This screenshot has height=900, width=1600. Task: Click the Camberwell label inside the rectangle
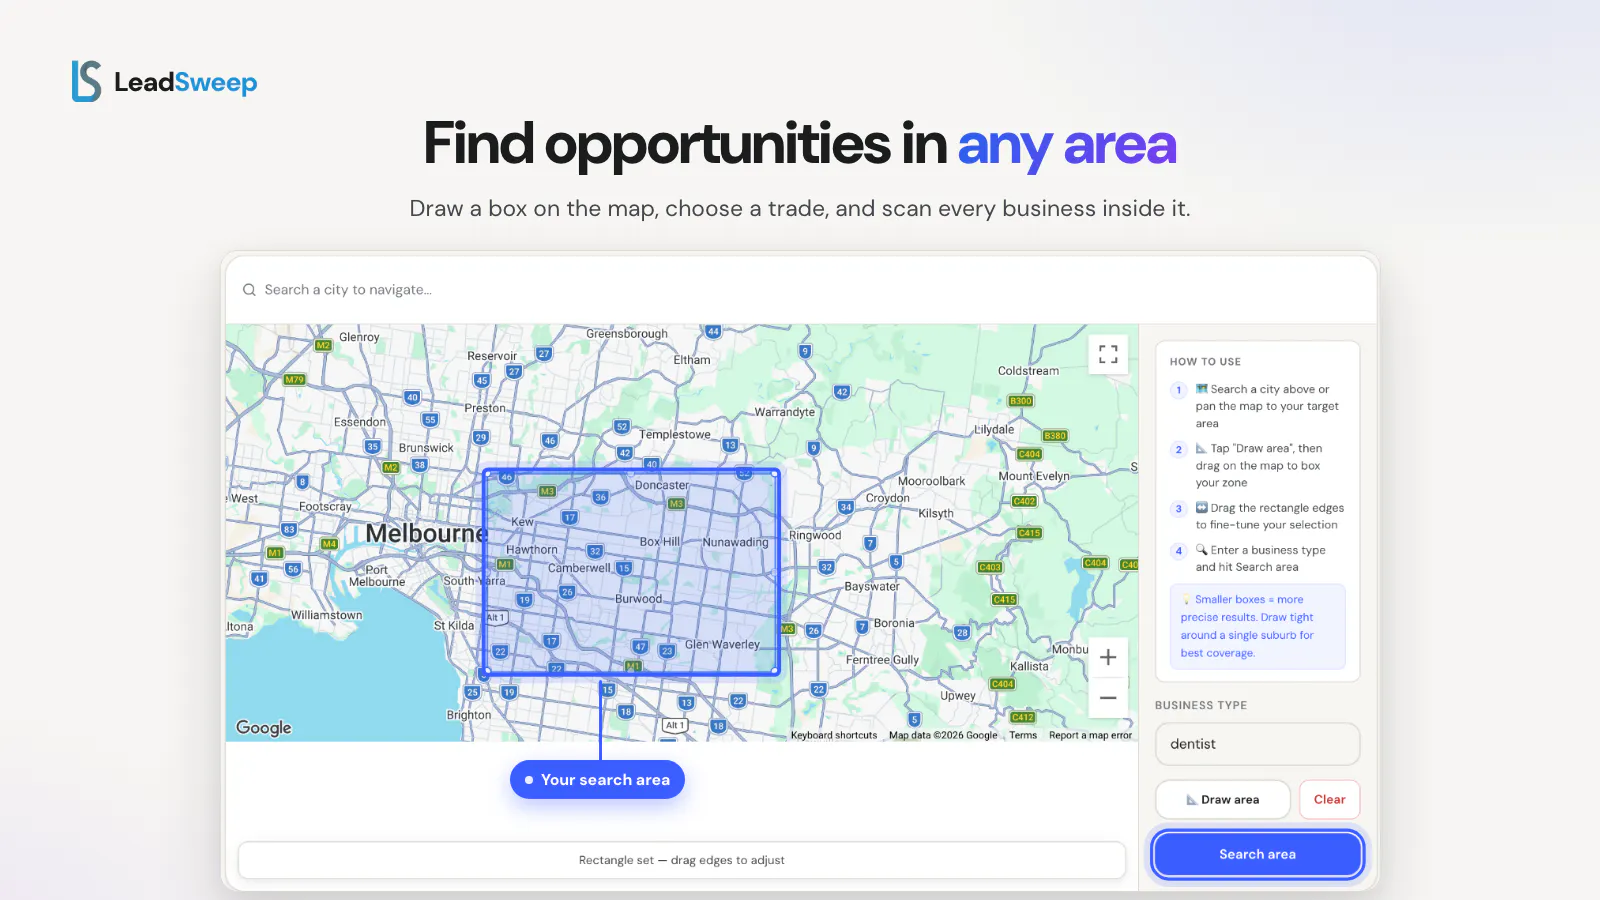(x=579, y=568)
